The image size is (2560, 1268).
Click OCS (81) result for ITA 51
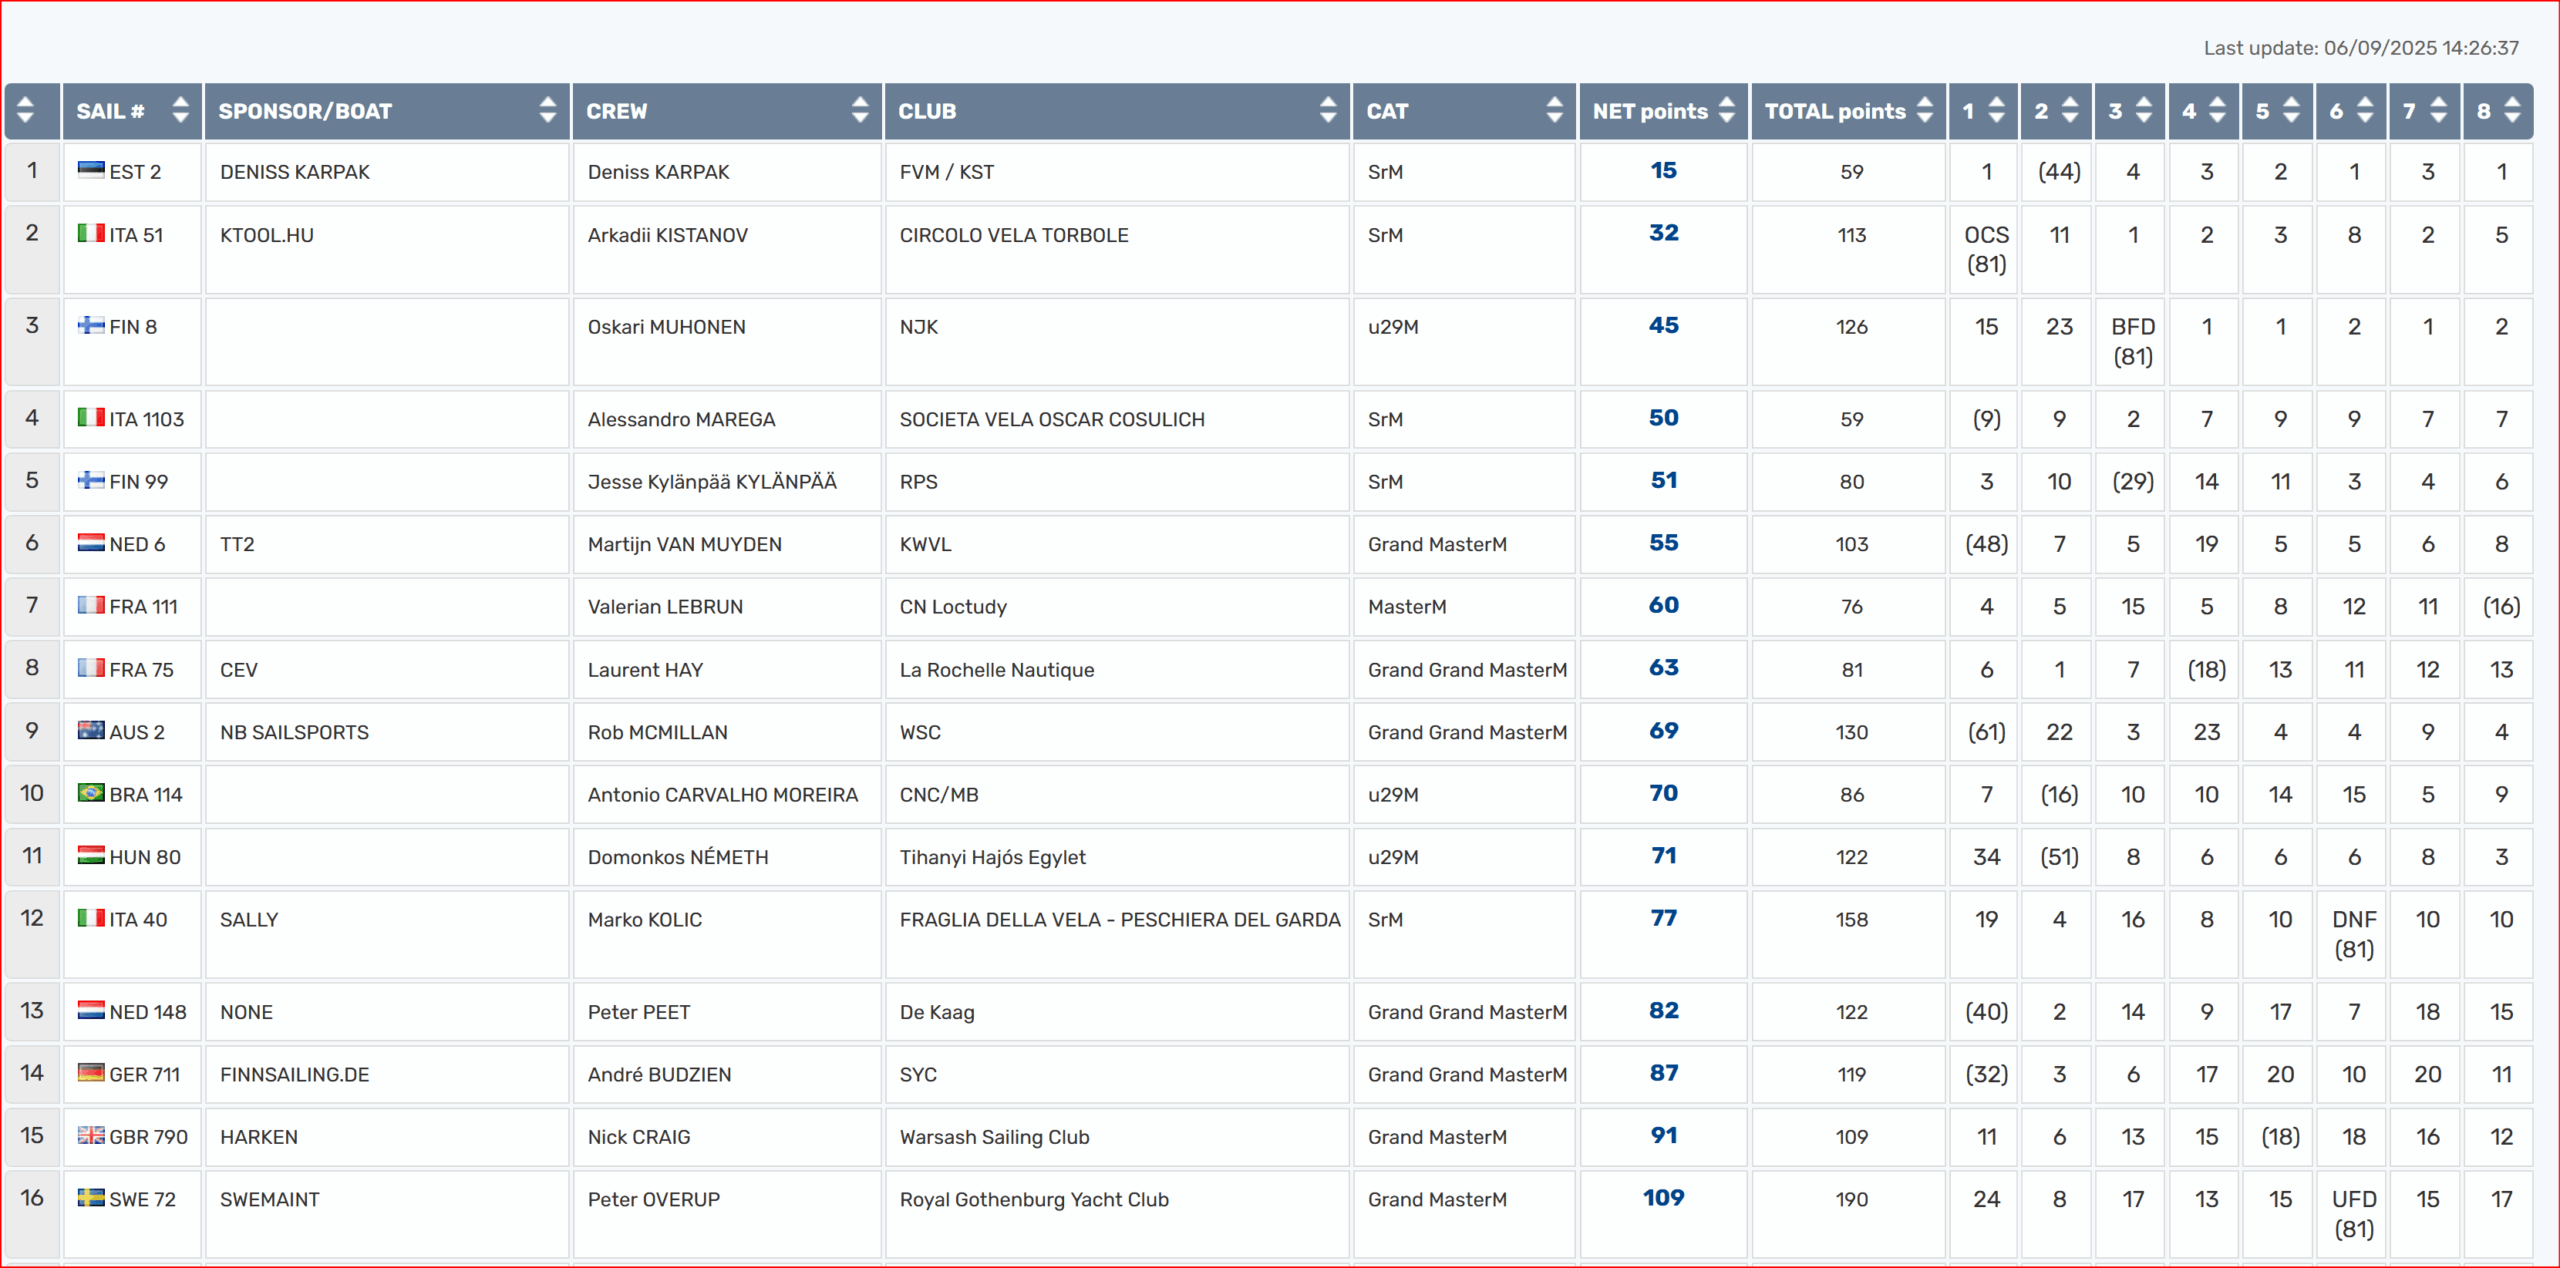(1986, 250)
